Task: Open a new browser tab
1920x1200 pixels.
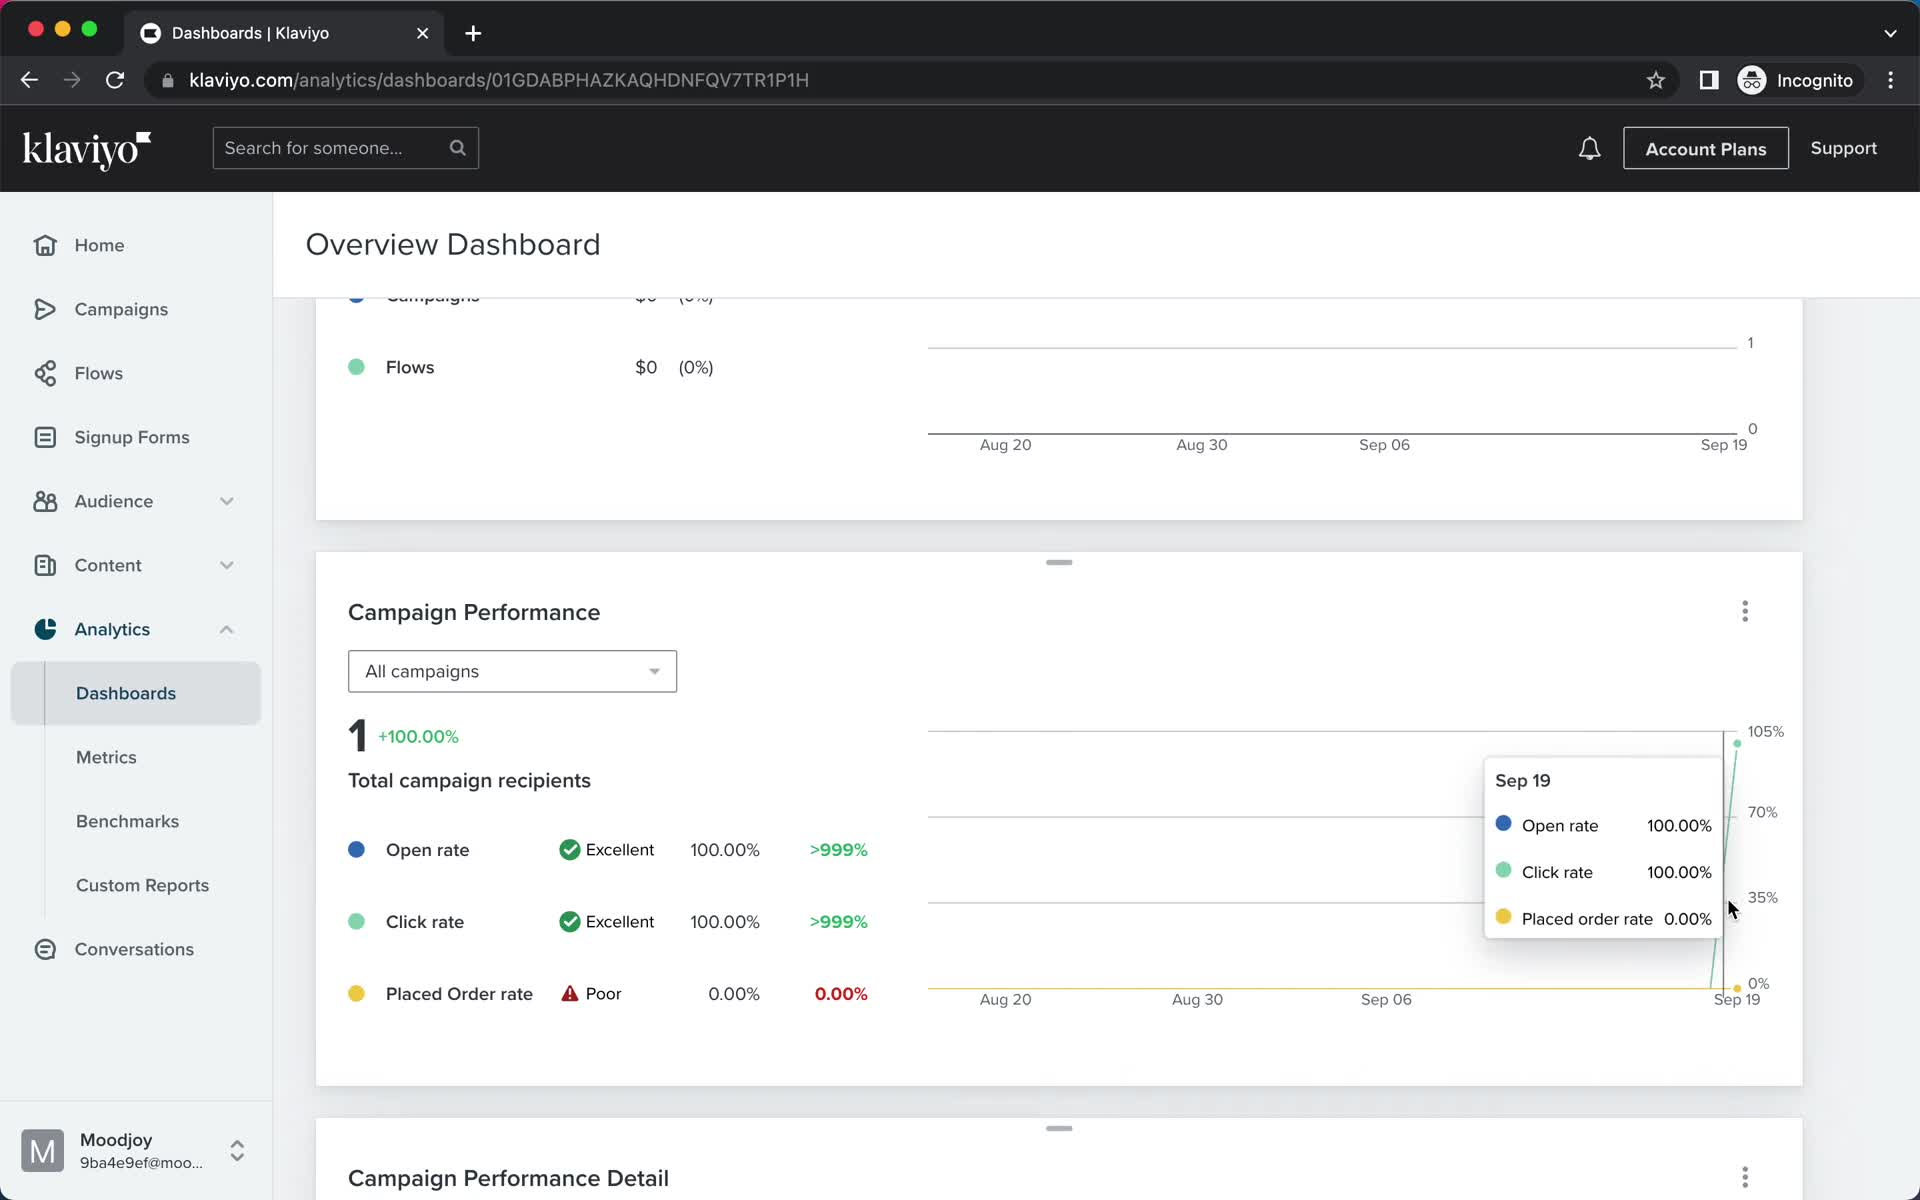Action: (473, 33)
